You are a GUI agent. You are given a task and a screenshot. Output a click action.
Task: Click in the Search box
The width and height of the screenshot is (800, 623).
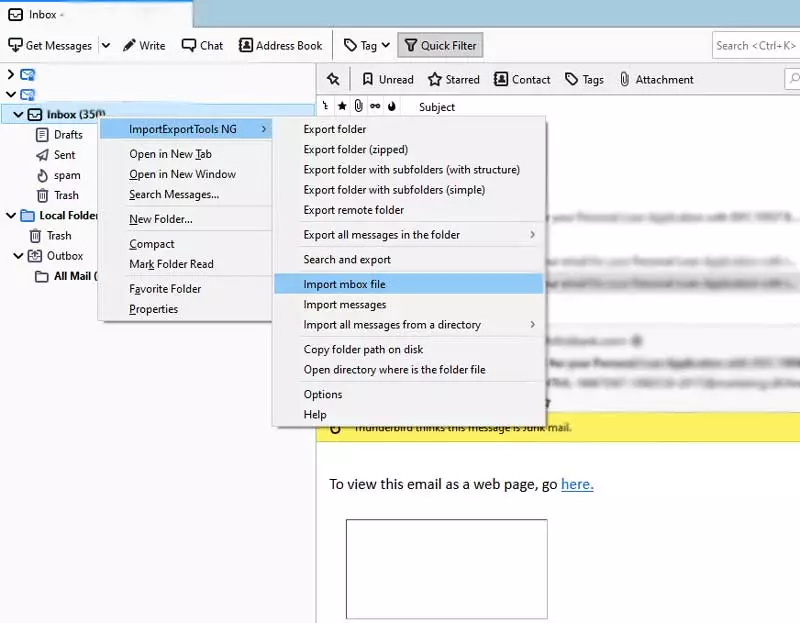click(755, 45)
